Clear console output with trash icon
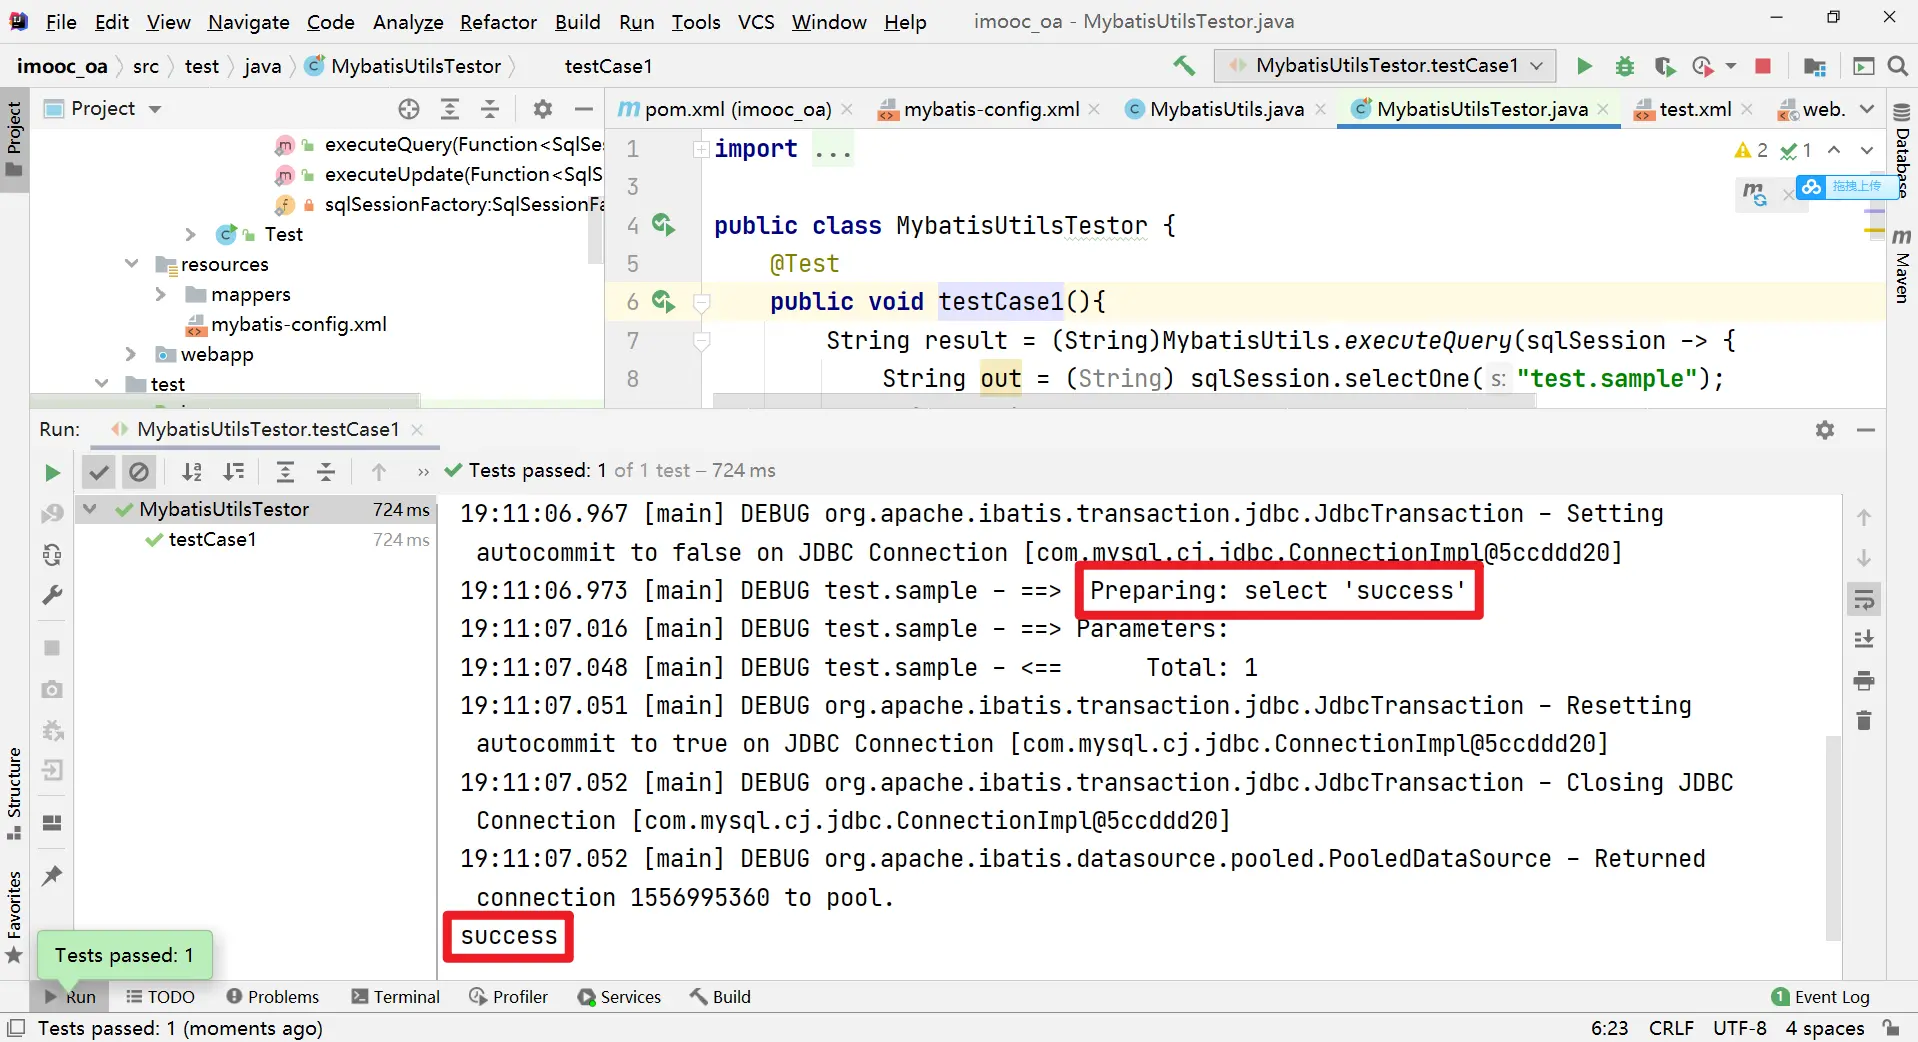The width and height of the screenshot is (1918, 1042). tap(1864, 721)
